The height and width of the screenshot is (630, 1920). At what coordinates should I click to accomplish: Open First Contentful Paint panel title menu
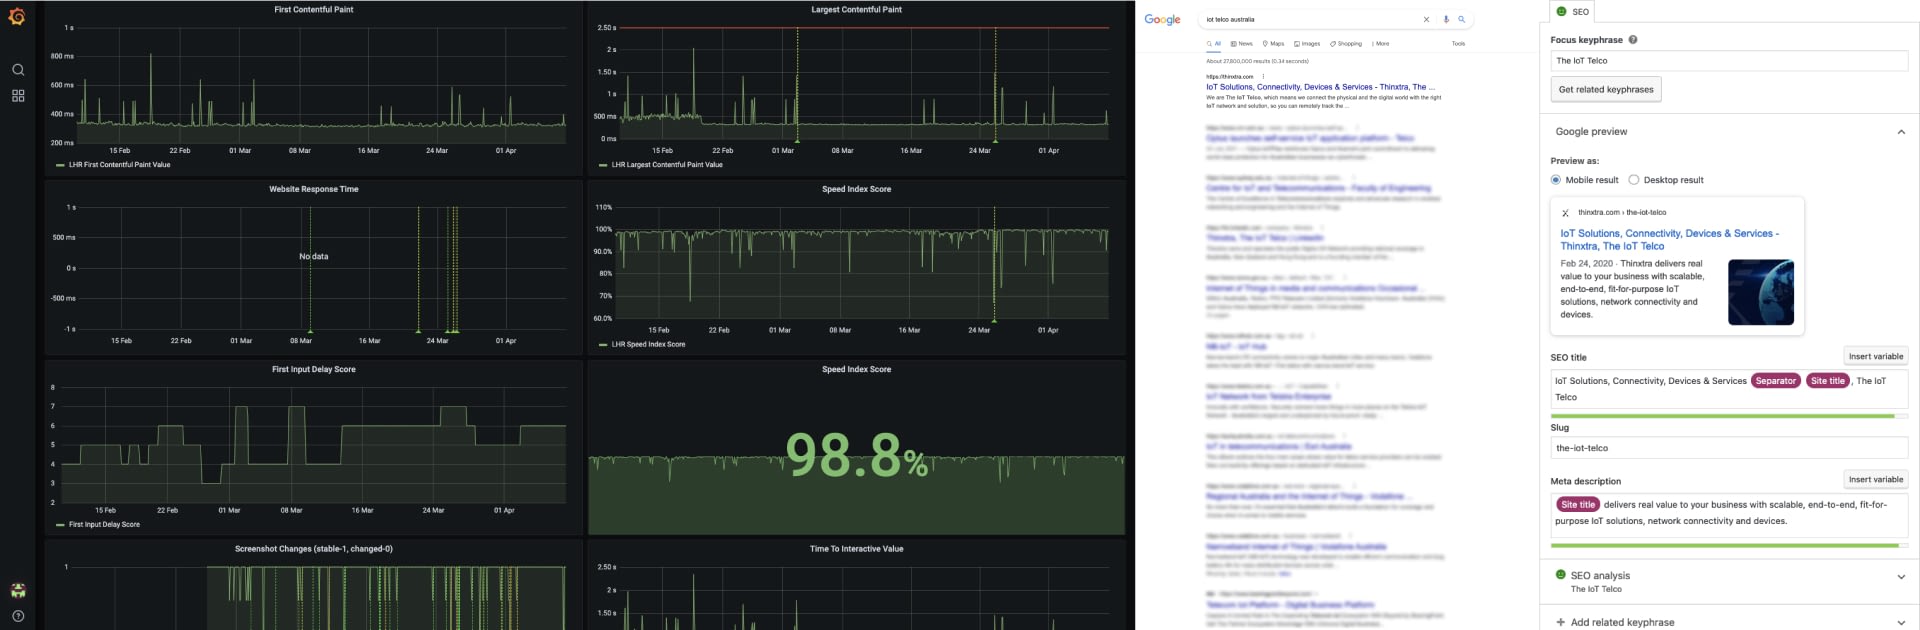(x=314, y=10)
